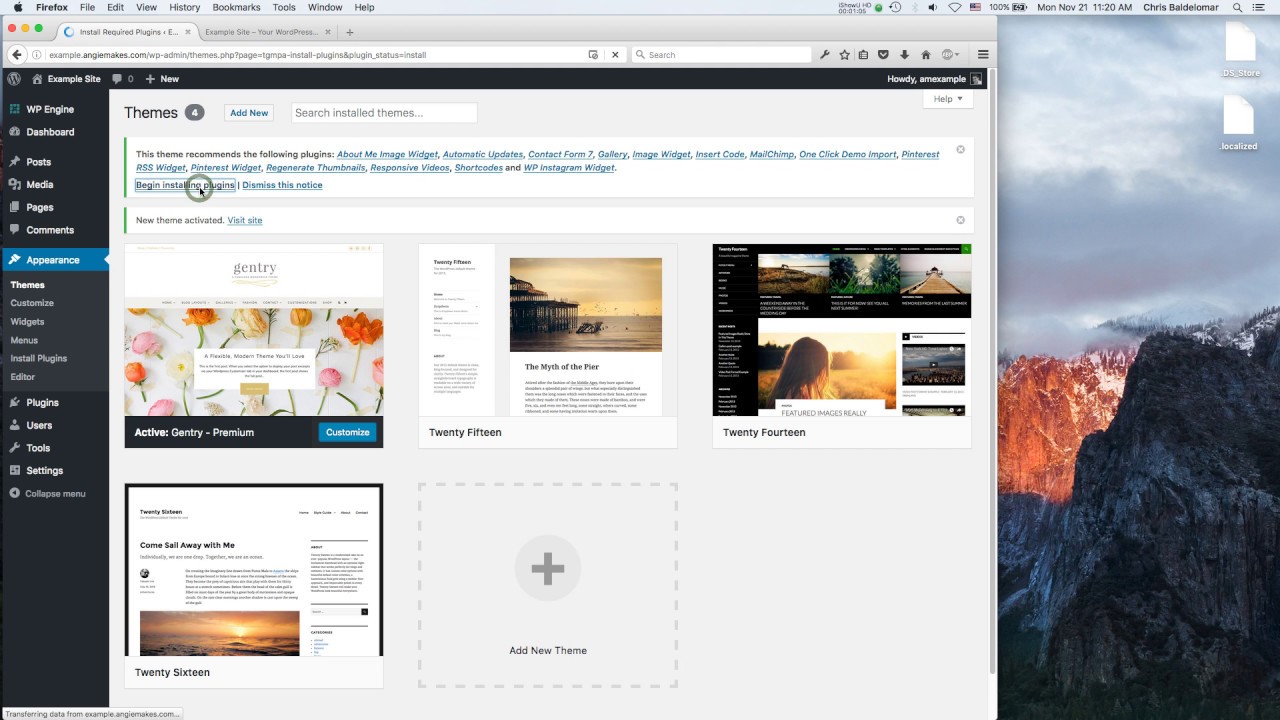1280x720 pixels.
Task: Select the Twenty Sixteen theme thumbnail
Action: tap(254, 570)
